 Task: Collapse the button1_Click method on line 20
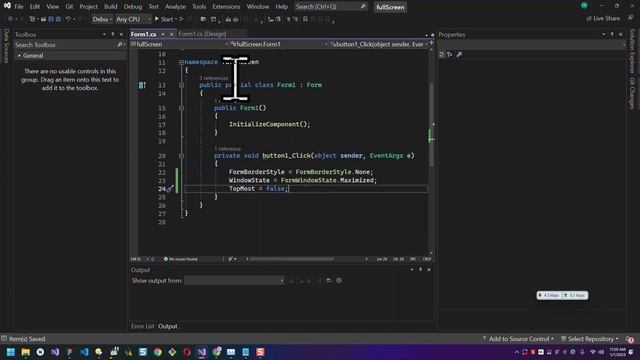point(181,156)
